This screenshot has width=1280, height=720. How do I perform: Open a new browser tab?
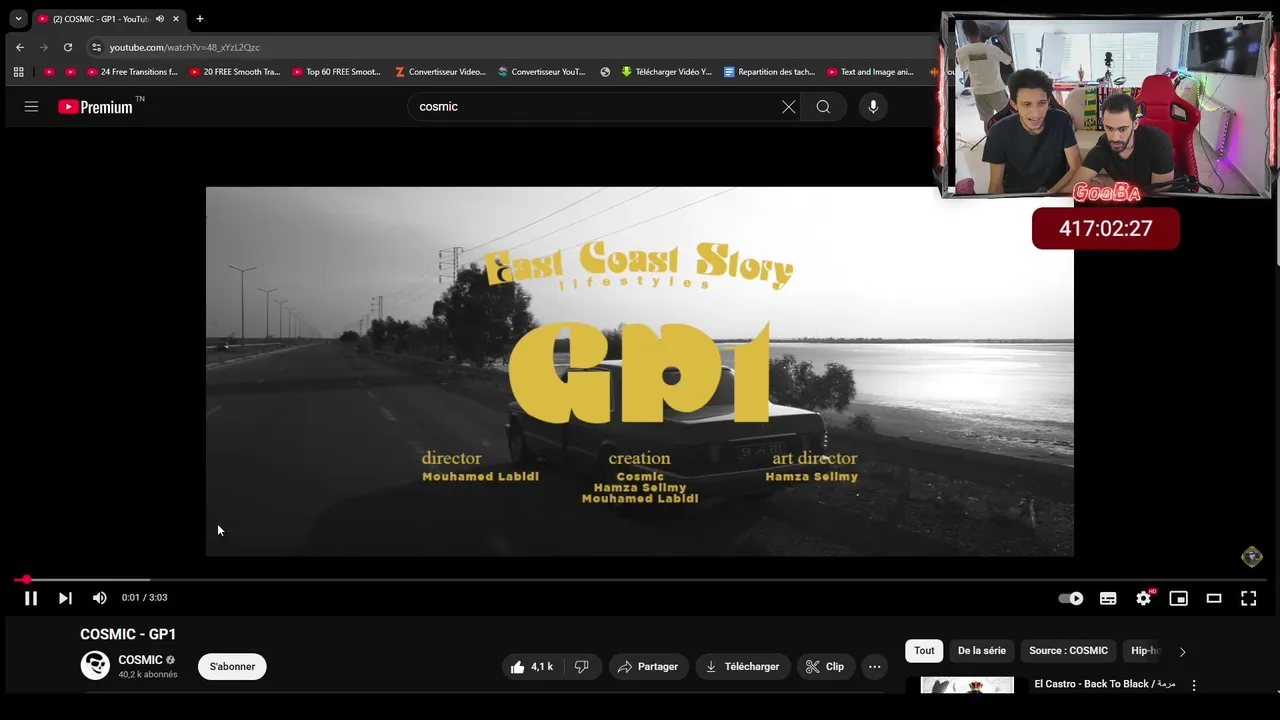click(x=200, y=19)
